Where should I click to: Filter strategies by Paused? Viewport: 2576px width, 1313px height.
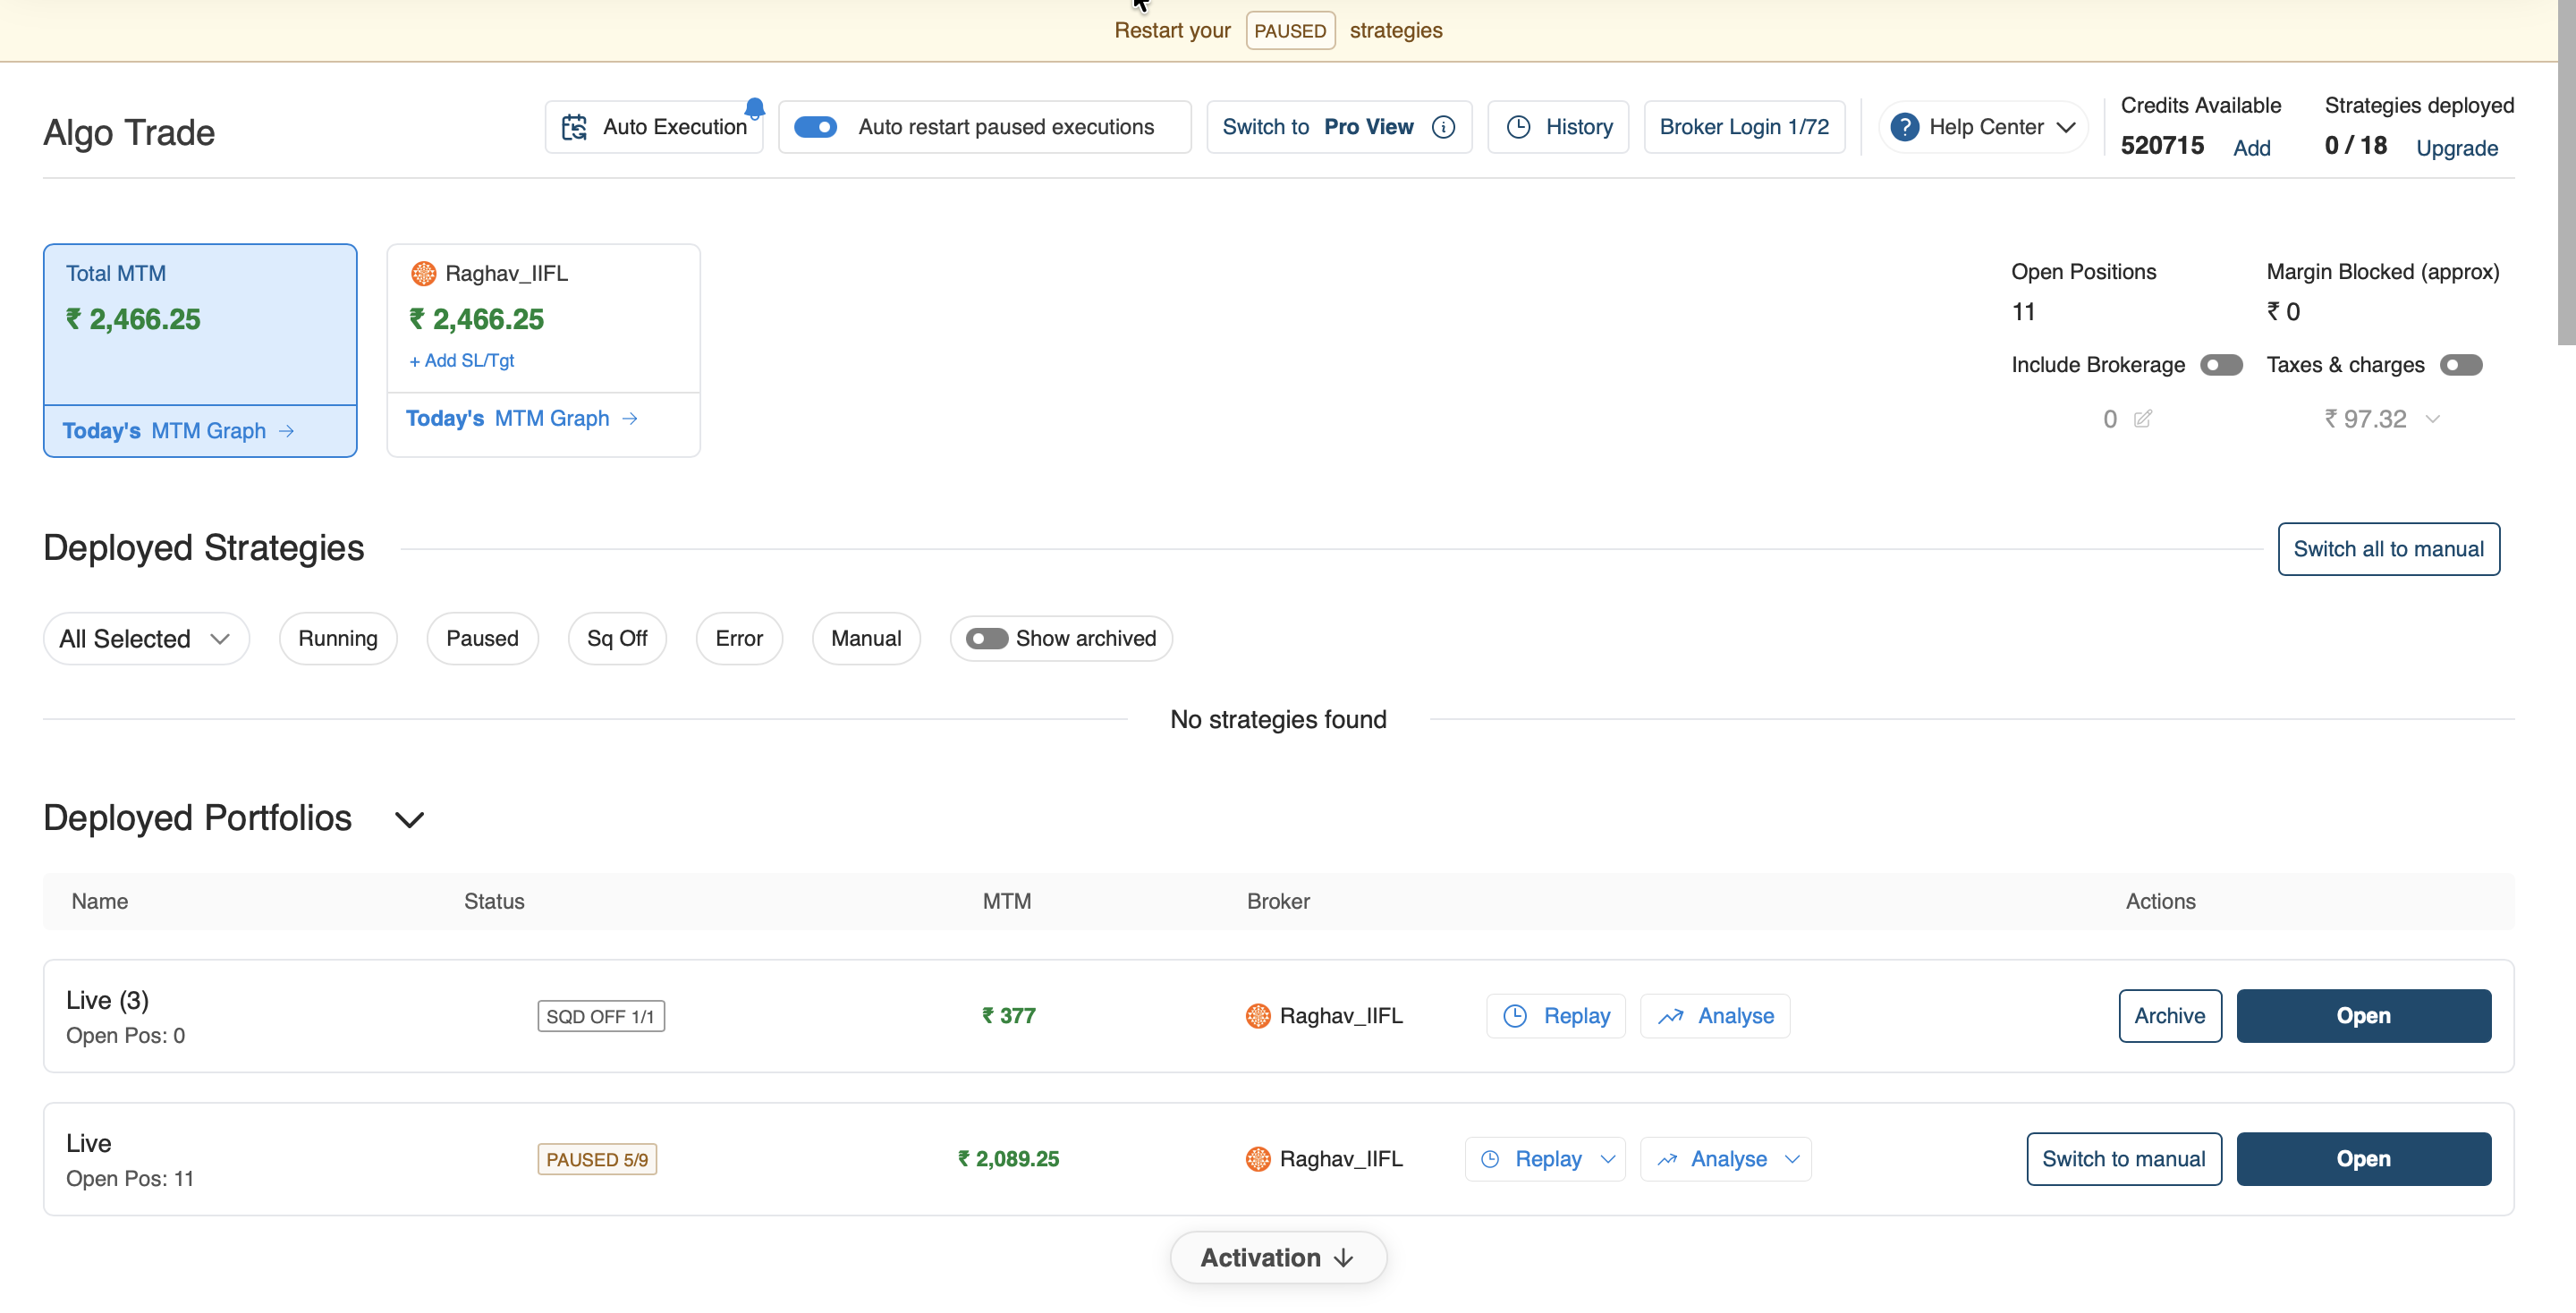coord(482,638)
